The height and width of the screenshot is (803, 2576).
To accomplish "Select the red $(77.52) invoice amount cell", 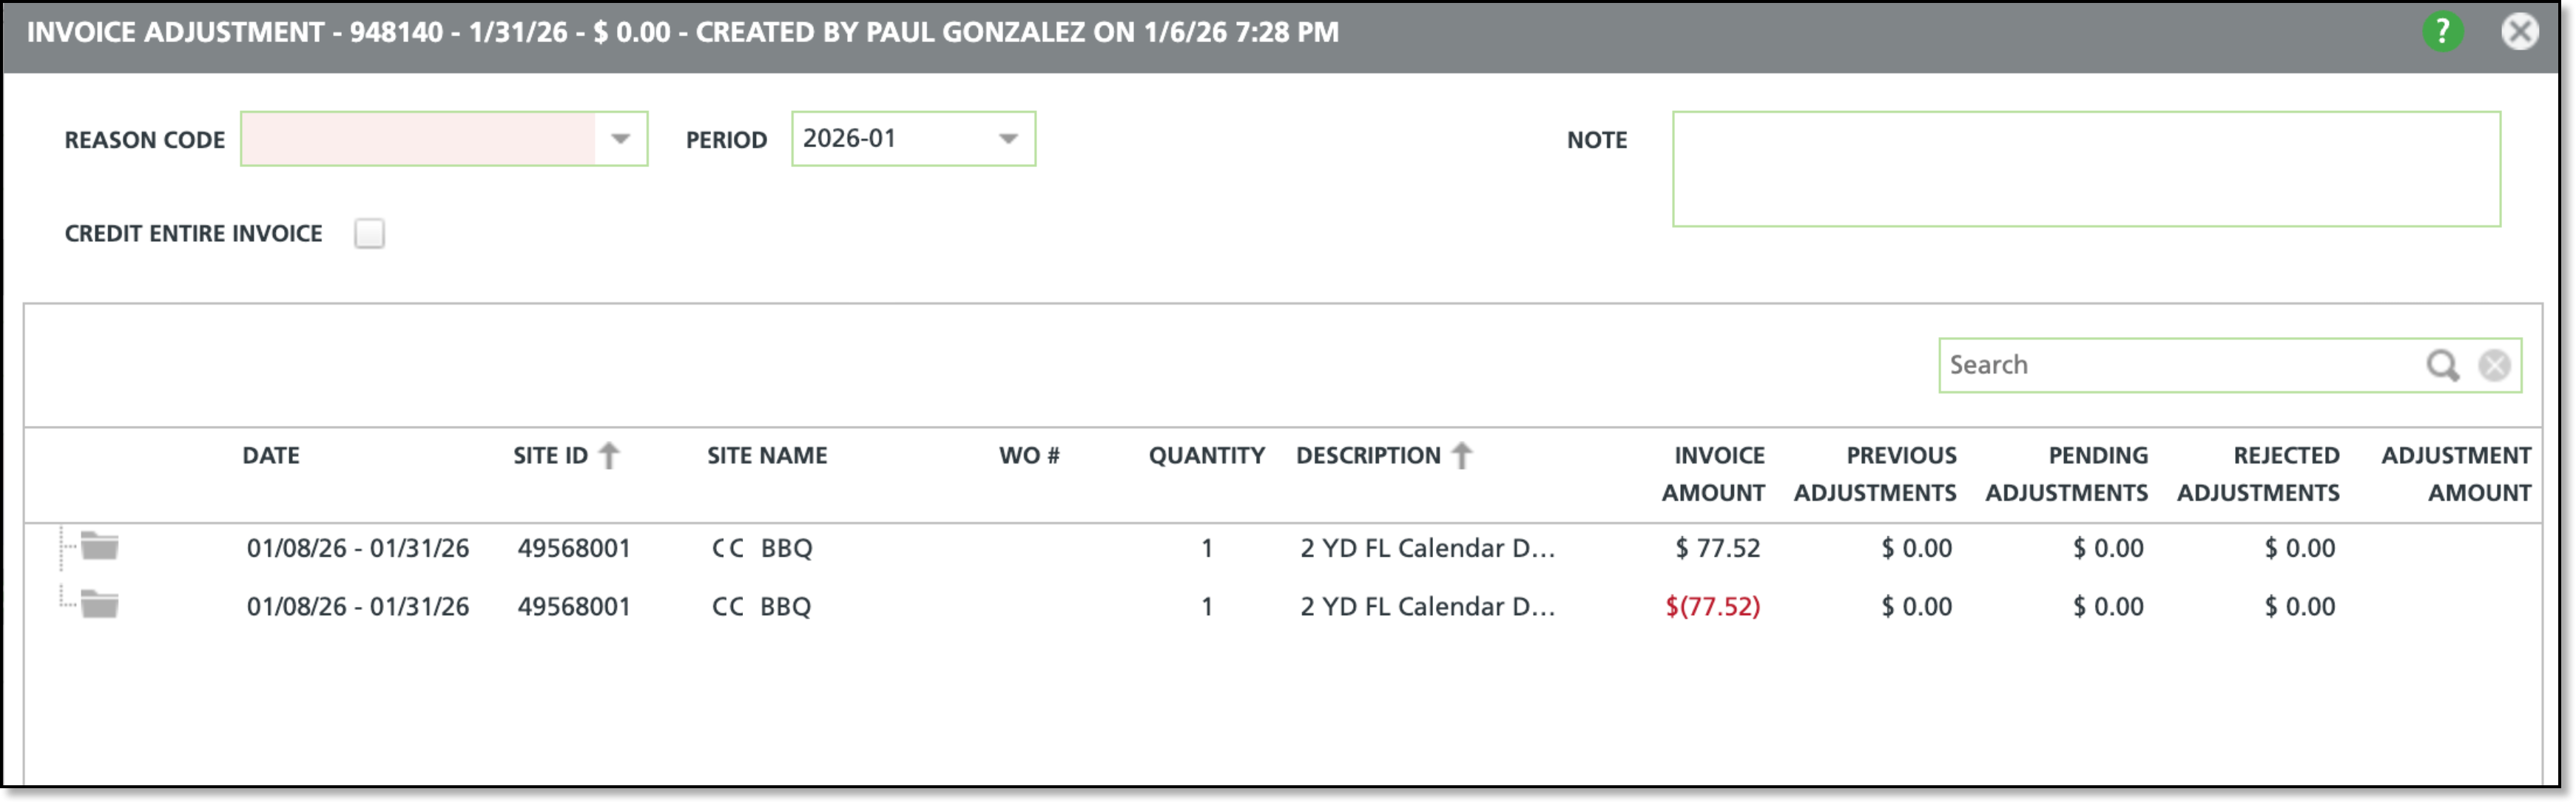I will pyautogui.click(x=1712, y=607).
